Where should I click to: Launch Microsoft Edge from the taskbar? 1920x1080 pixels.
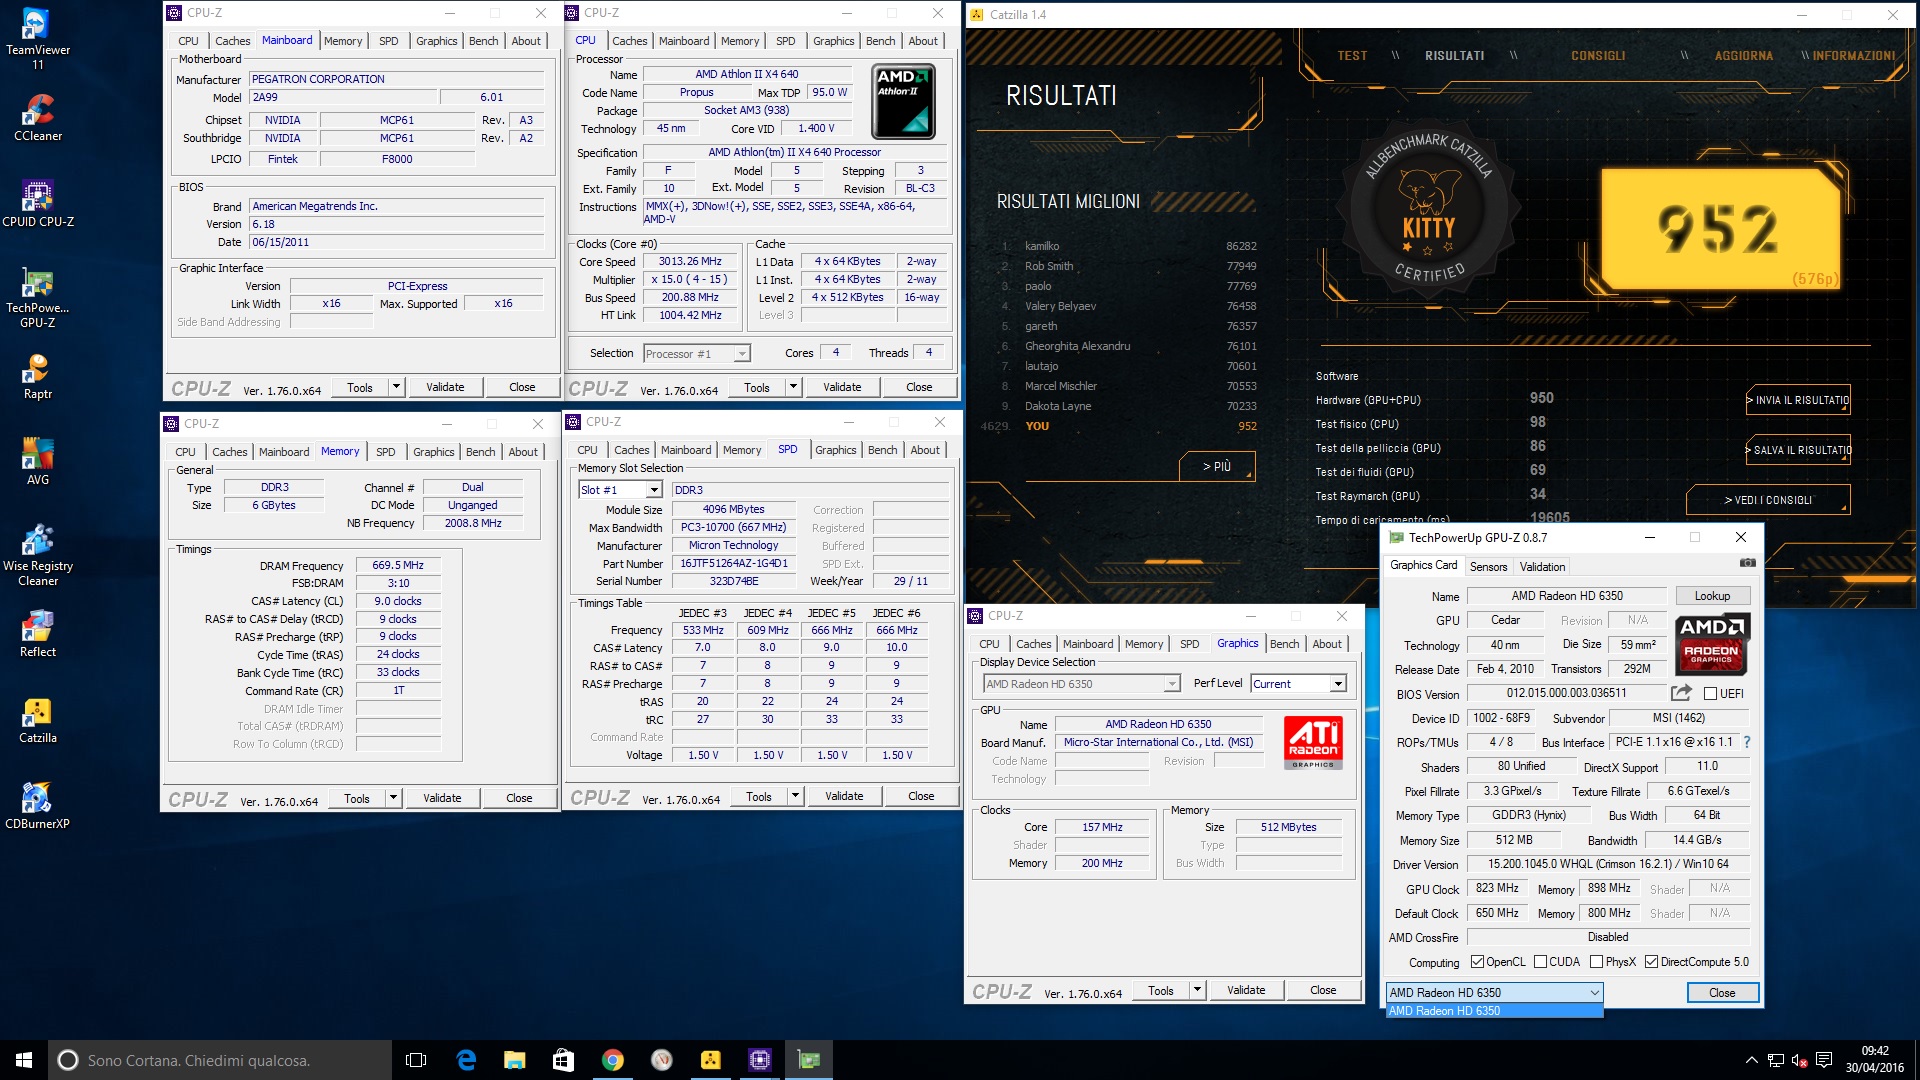466,1060
